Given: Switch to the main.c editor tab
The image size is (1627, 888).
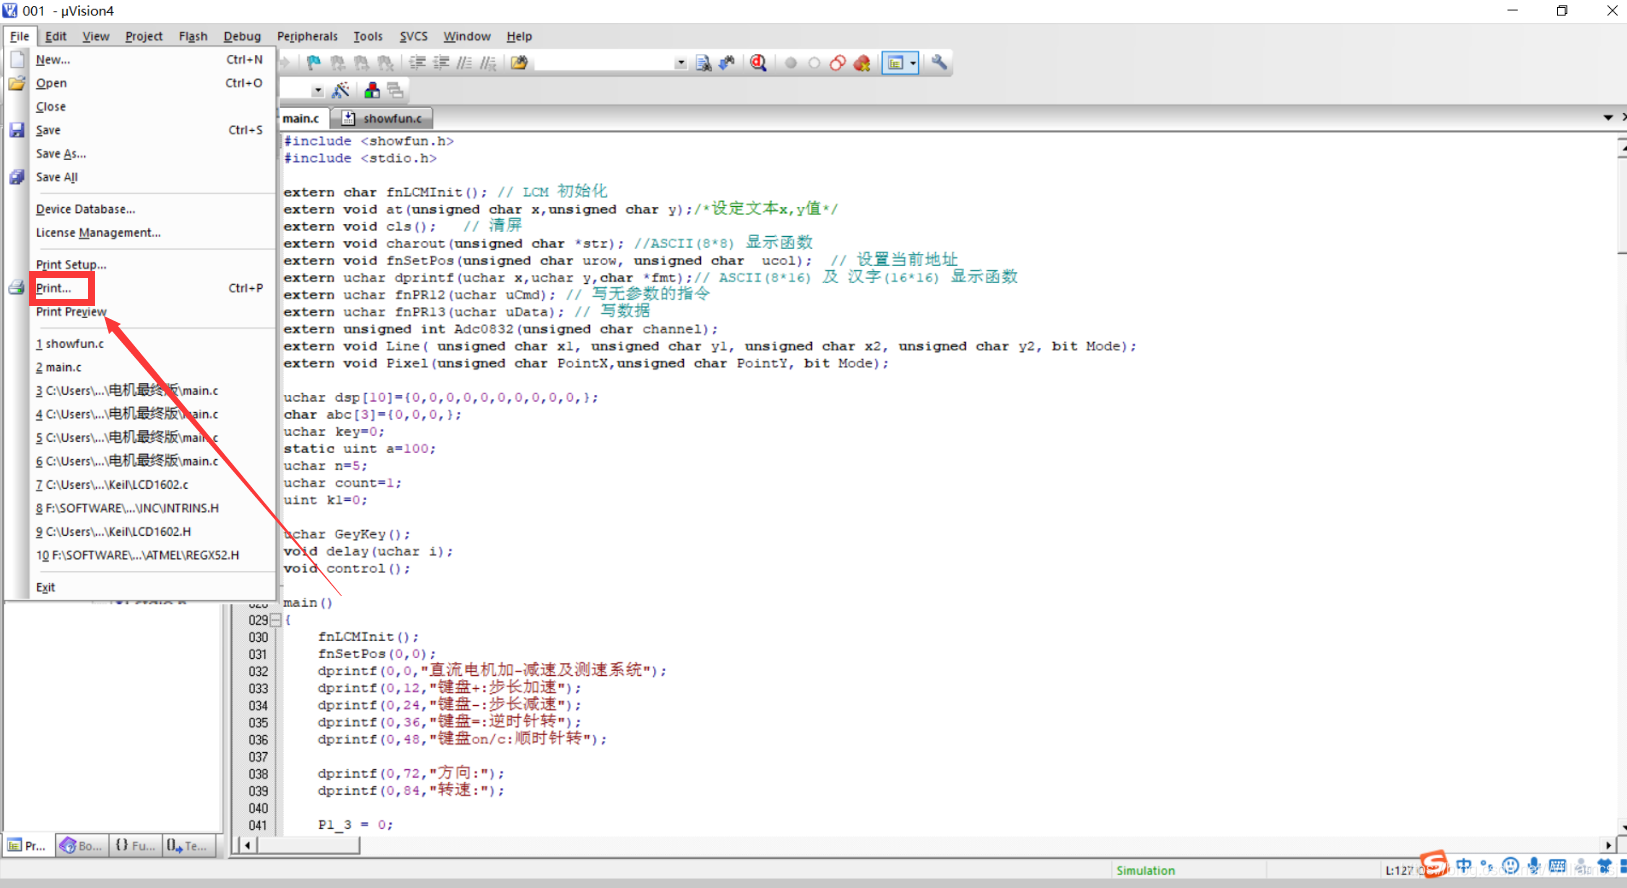Looking at the screenshot, I should pyautogui.click(x=301, y=118).
